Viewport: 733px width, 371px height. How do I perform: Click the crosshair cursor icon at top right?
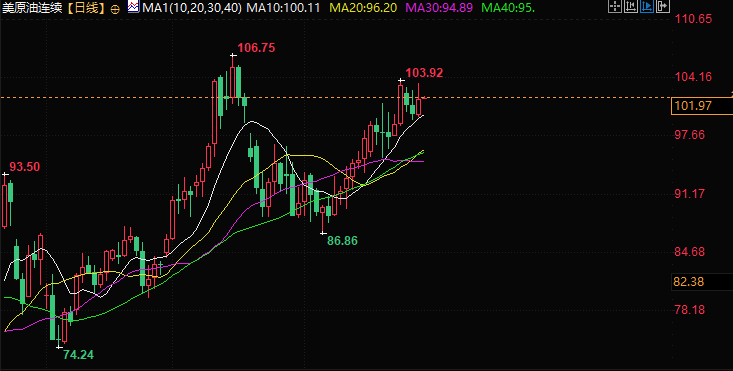[615, 6]
